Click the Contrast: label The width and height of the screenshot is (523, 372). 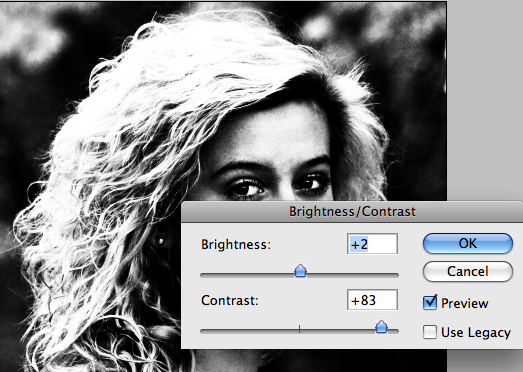tap(230, 301)
